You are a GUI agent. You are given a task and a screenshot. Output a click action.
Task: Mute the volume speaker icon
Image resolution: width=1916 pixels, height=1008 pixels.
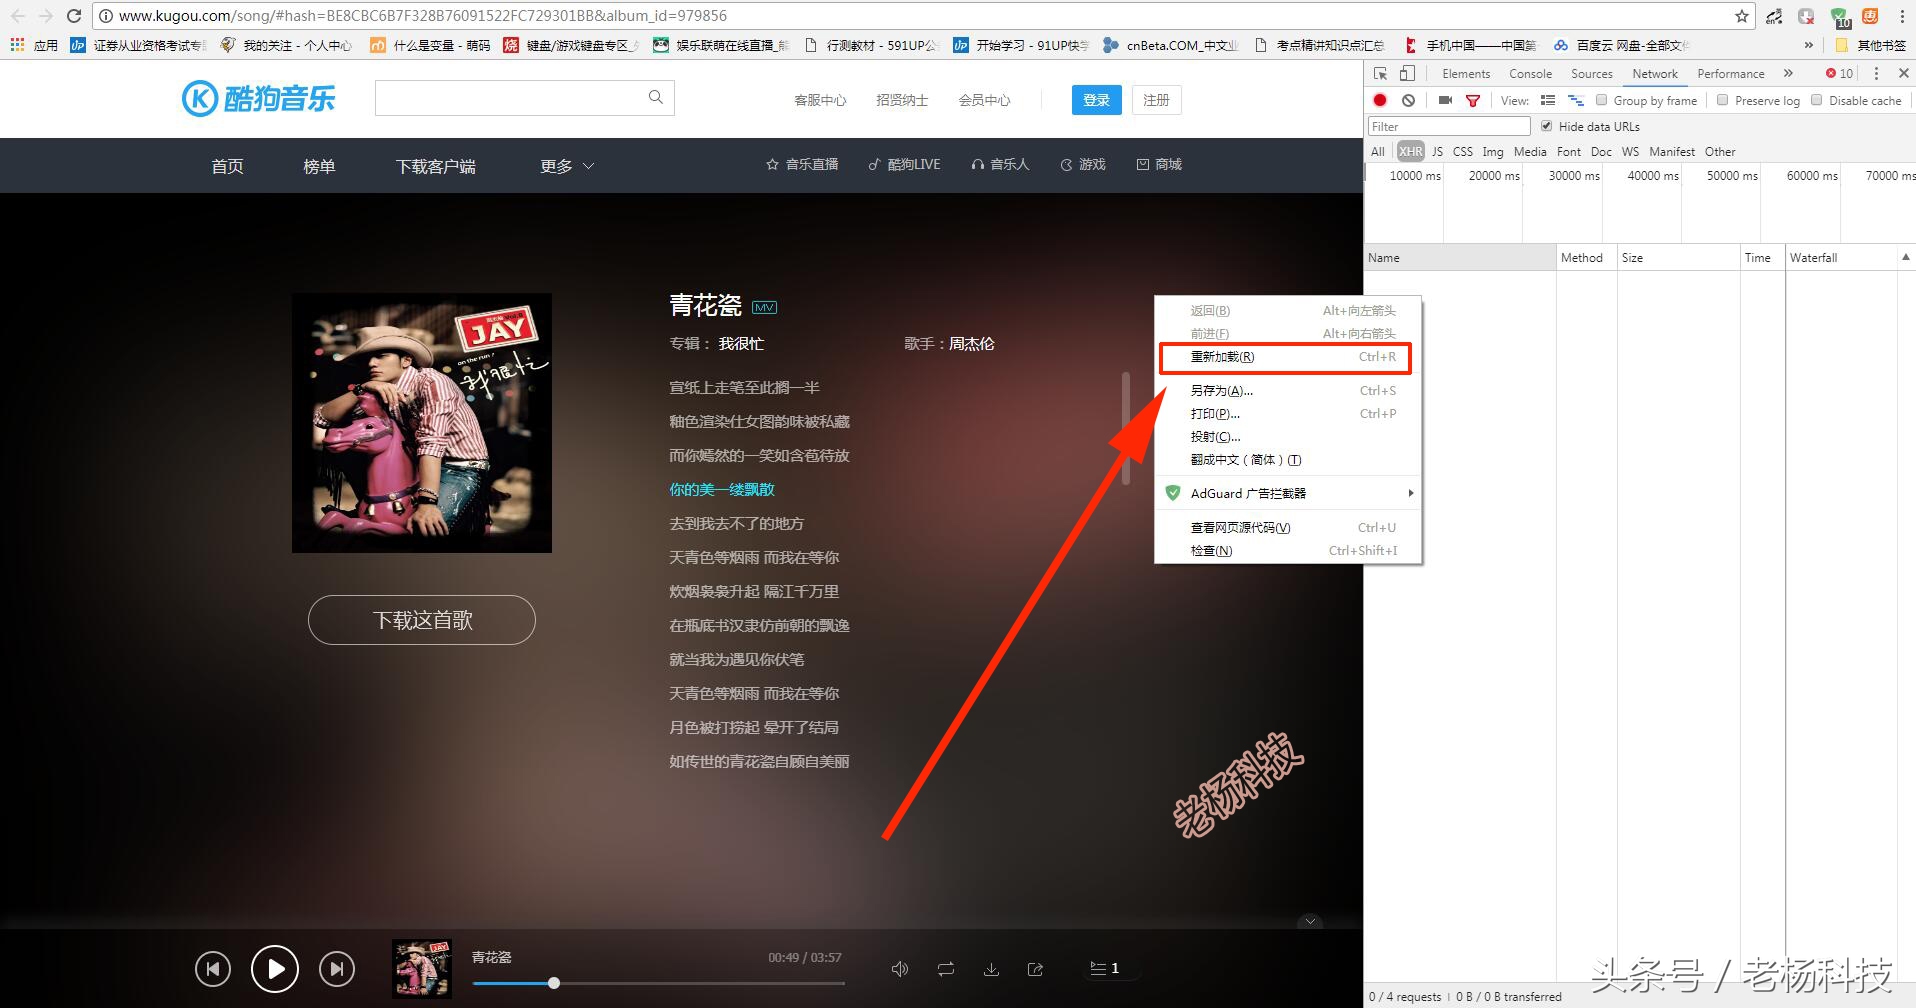pos(900,968)
